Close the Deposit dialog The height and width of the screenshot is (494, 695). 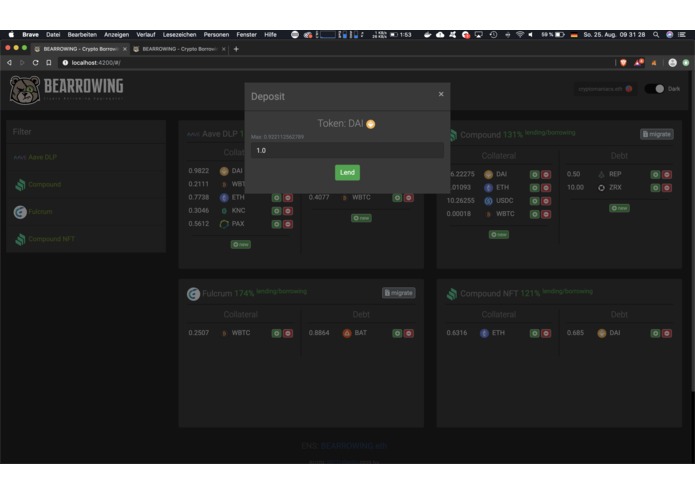pyautogui.click(x=441, y=94)
